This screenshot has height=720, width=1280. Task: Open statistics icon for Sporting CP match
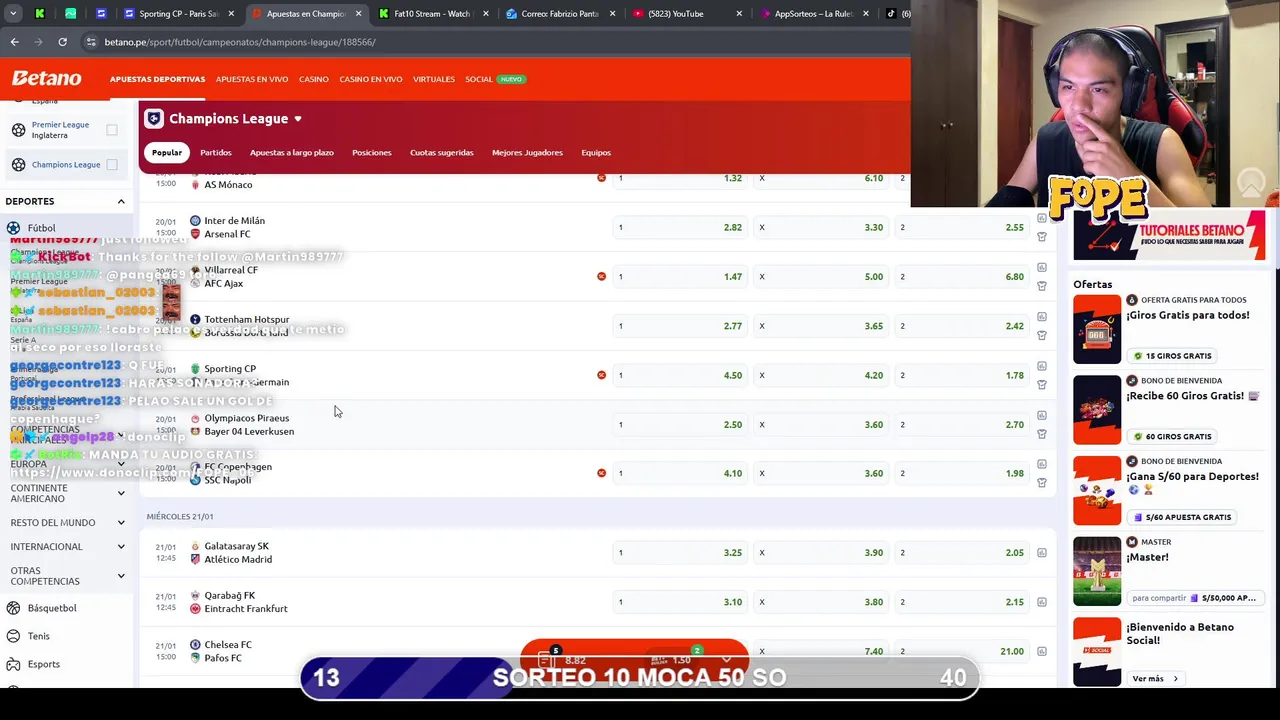click(1041, 366)
